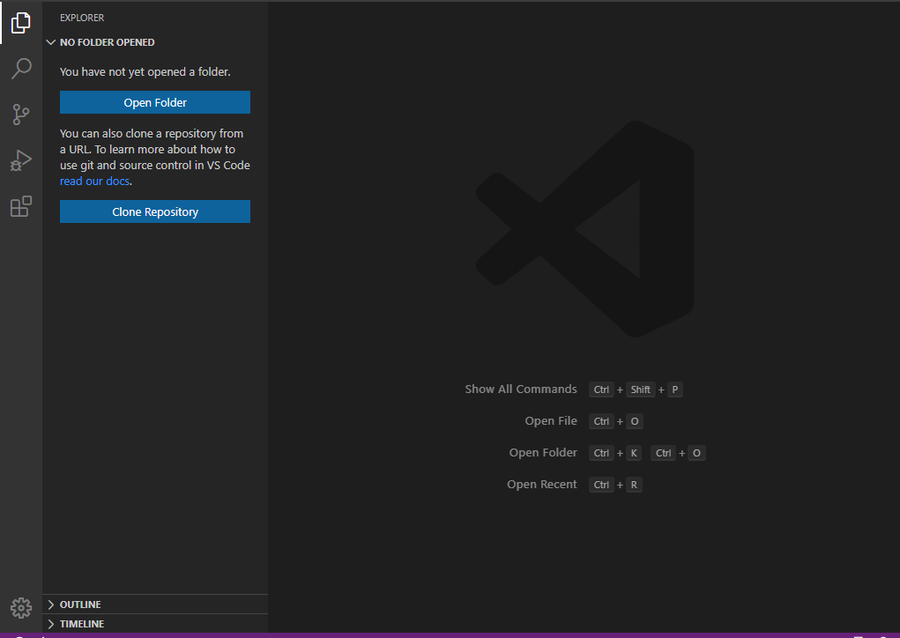Click the 'Open Recent' shortcut label
Screen dimensions: 900x638
tap(541, 484)
